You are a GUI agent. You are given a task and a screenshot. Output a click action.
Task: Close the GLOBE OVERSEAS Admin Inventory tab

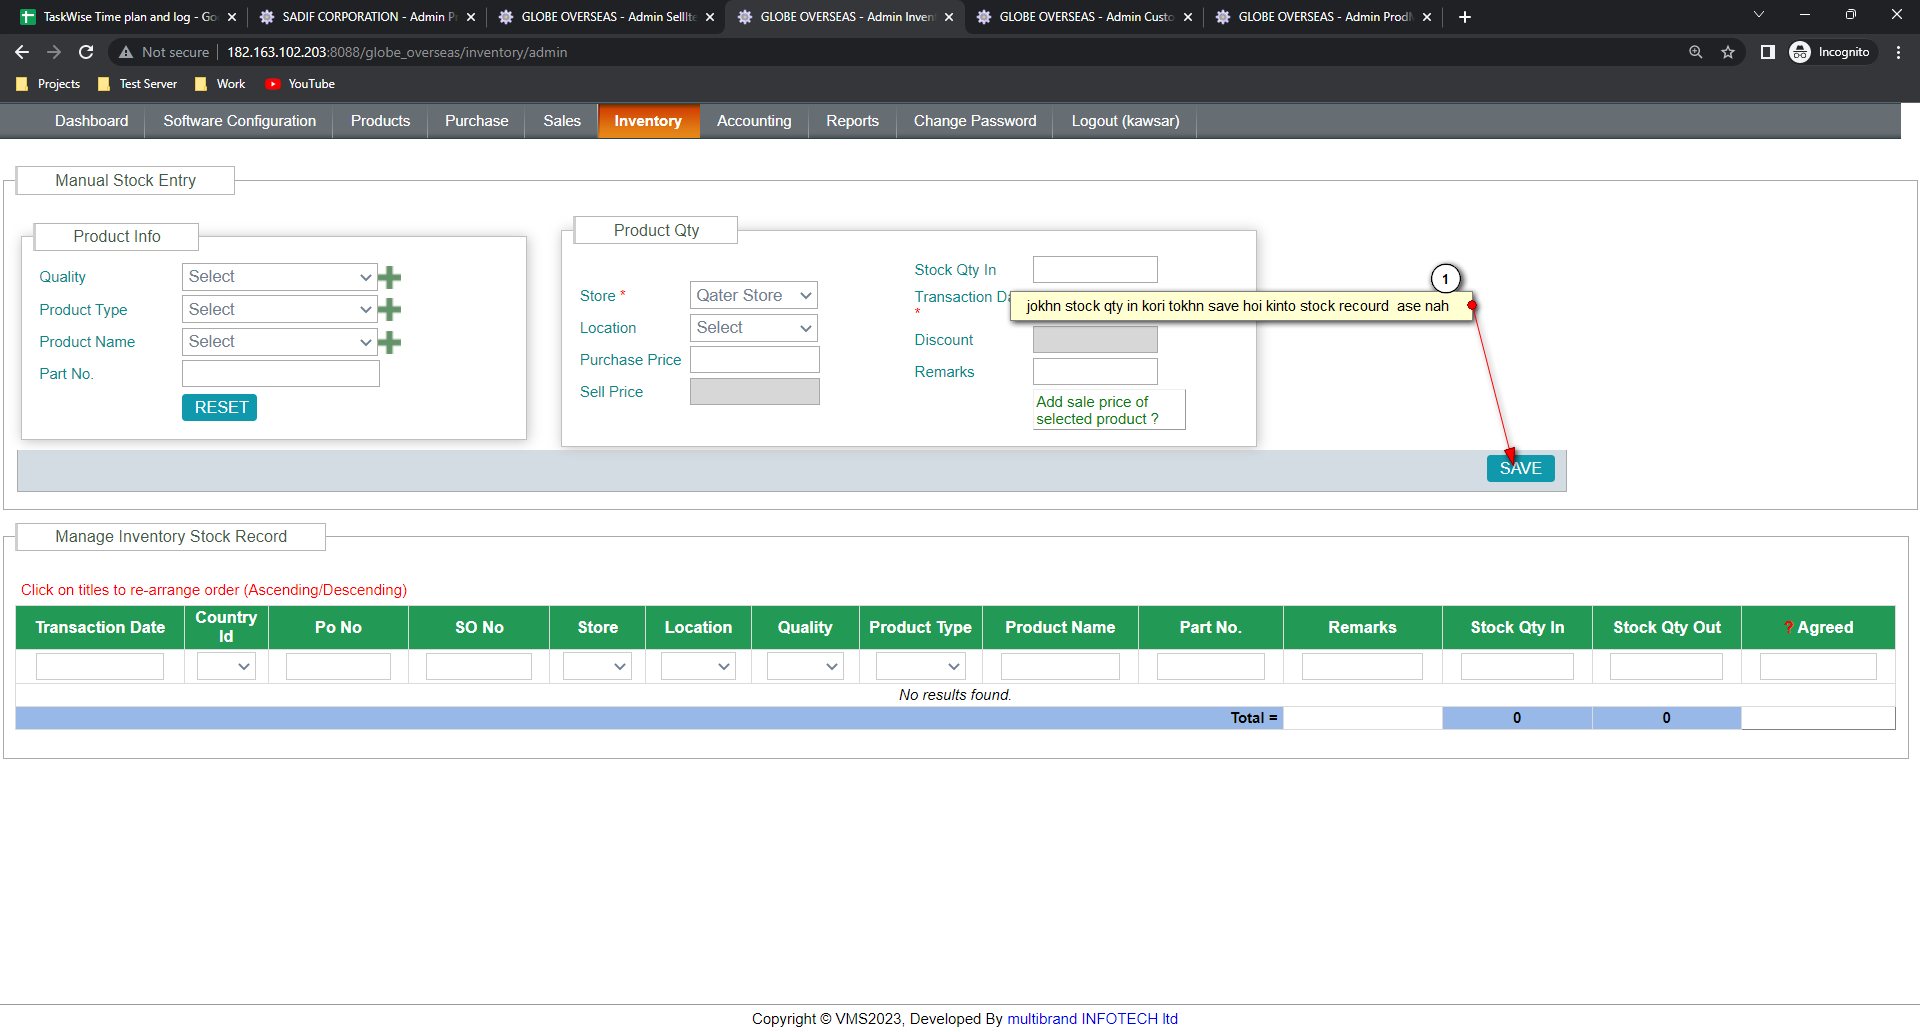pyautogui.click(x=949, y=17)
